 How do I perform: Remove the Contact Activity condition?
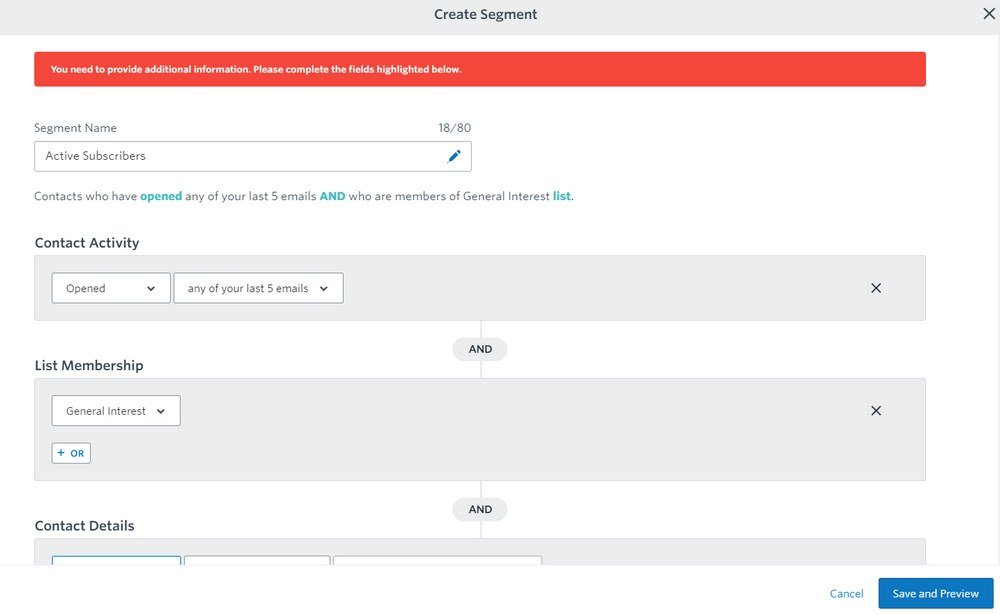(x=876, y=288)
